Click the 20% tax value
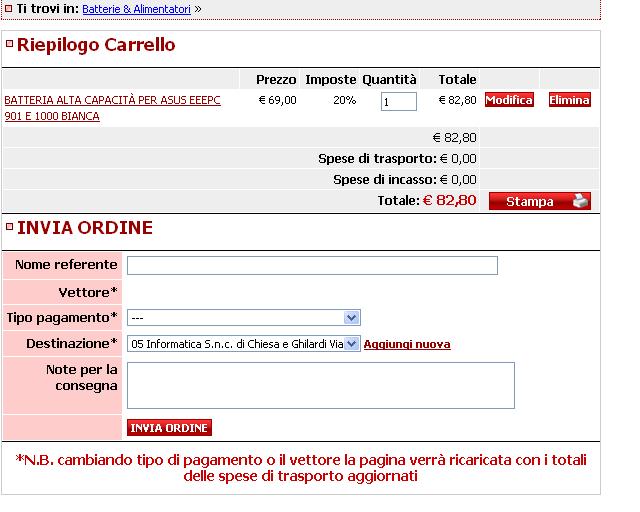The height and width of the screenshot is (512, 640). pyautogui.click(x=344, y=100)
